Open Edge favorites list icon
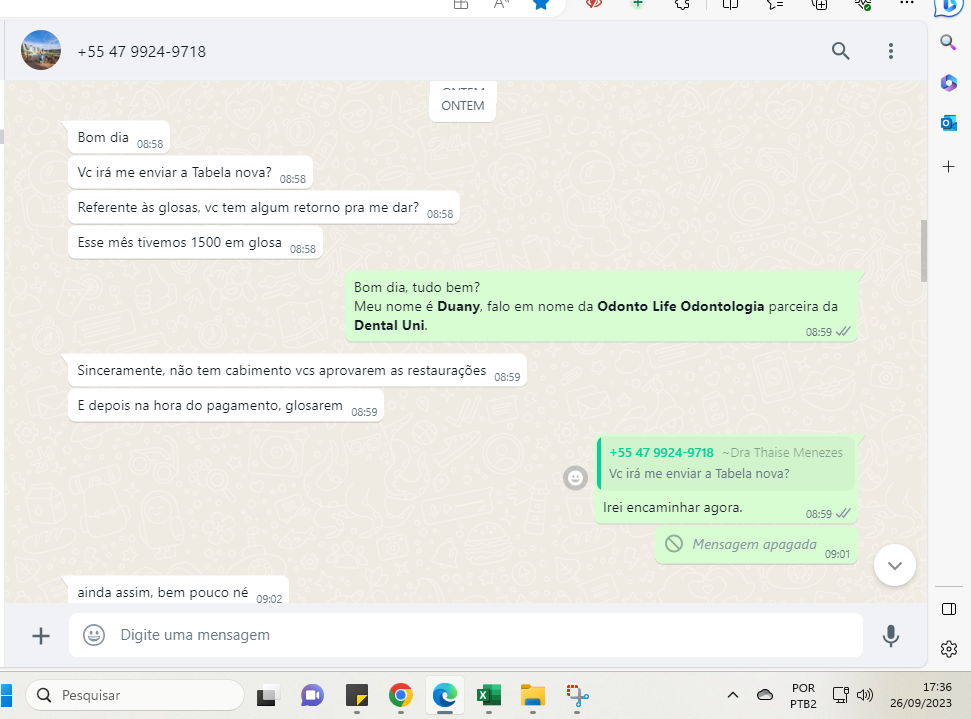971x719 pixels. pyautogui.click(x=775, y=4)
